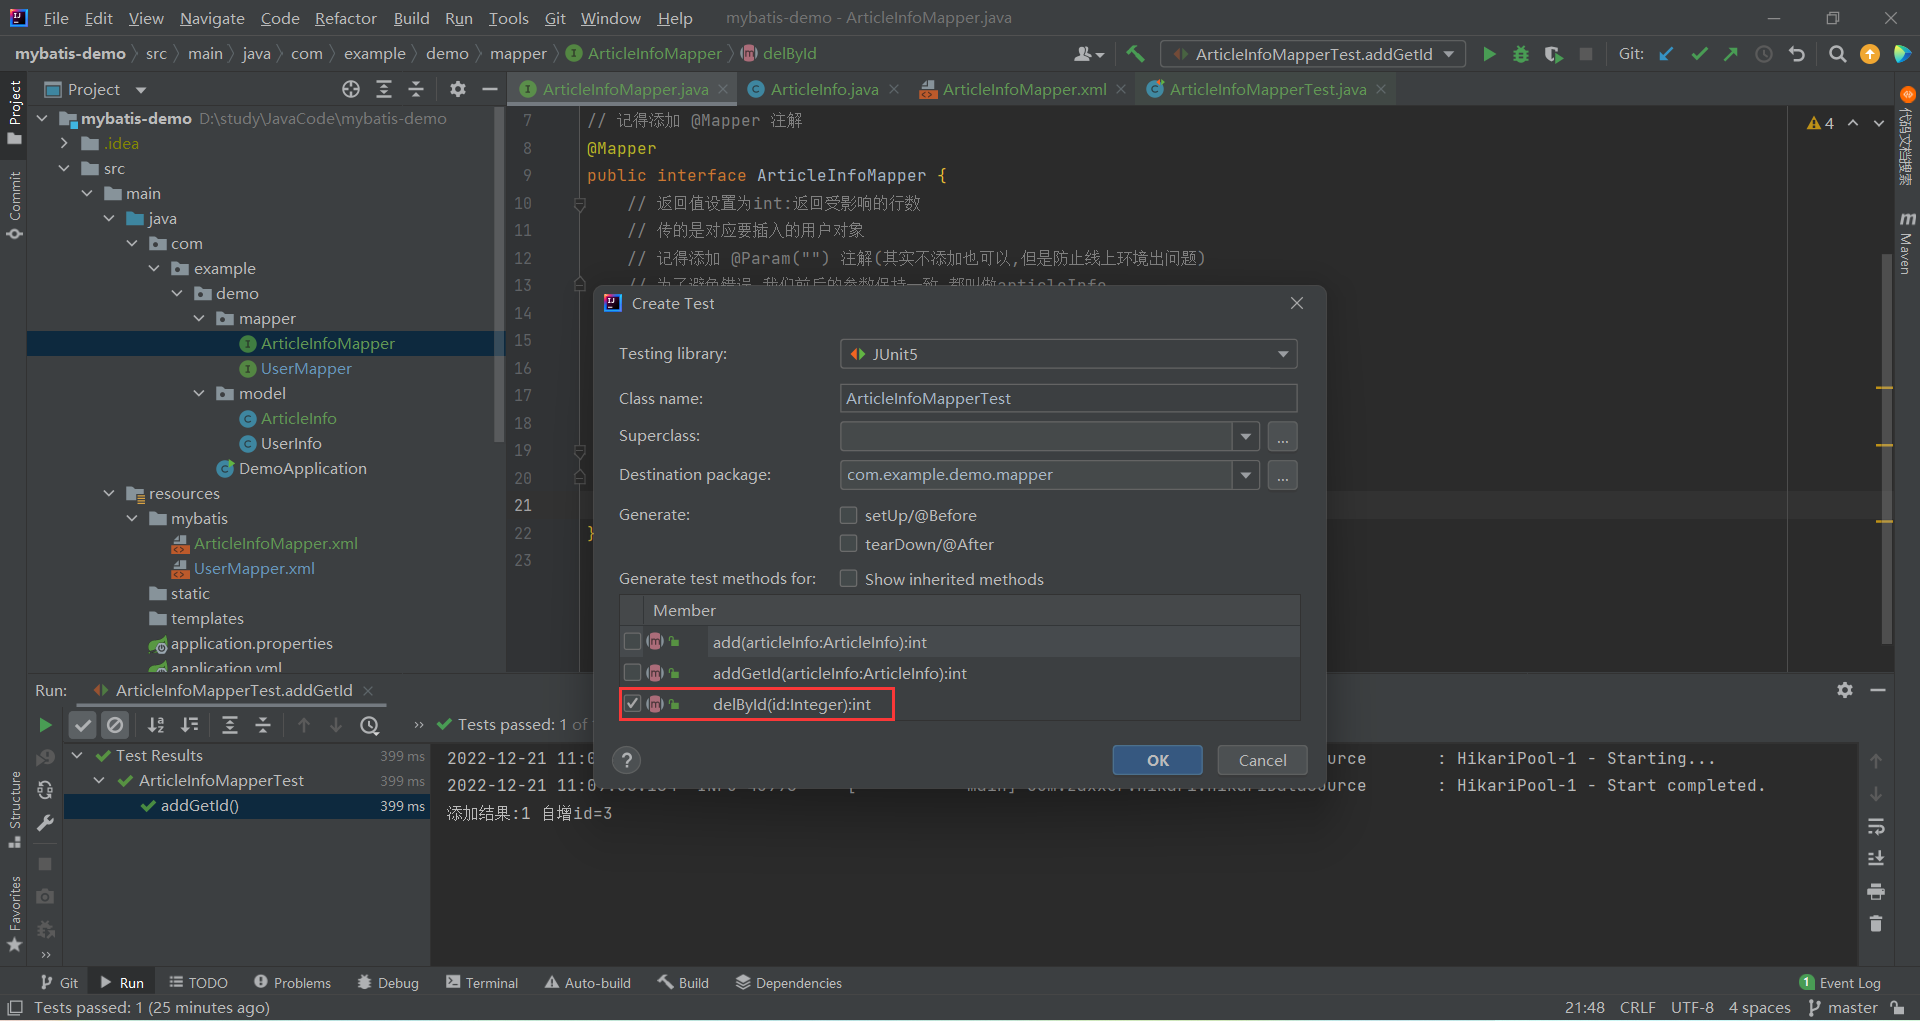Expand all icon in Project panel

point(384,89)
